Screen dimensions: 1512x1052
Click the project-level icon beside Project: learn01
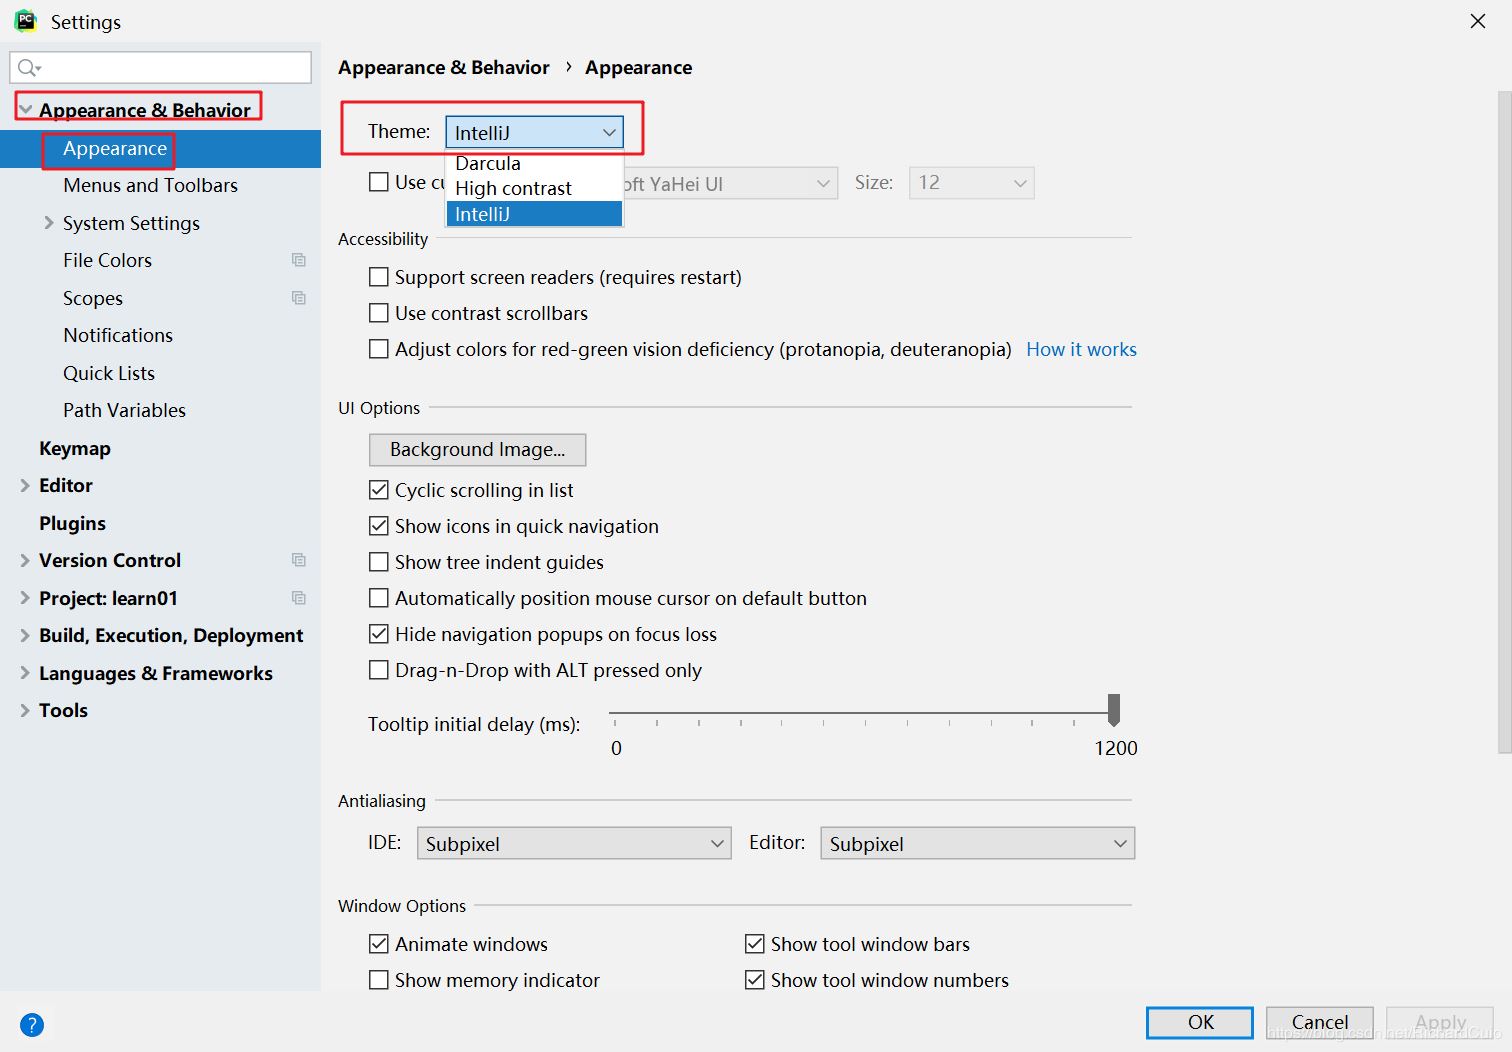[298, 598]
